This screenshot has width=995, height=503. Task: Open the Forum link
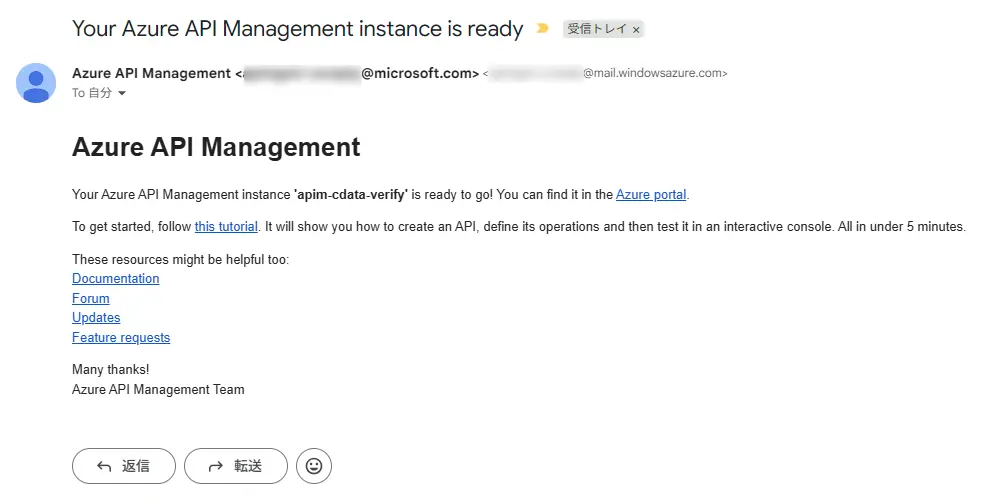[x=91, y=298]
